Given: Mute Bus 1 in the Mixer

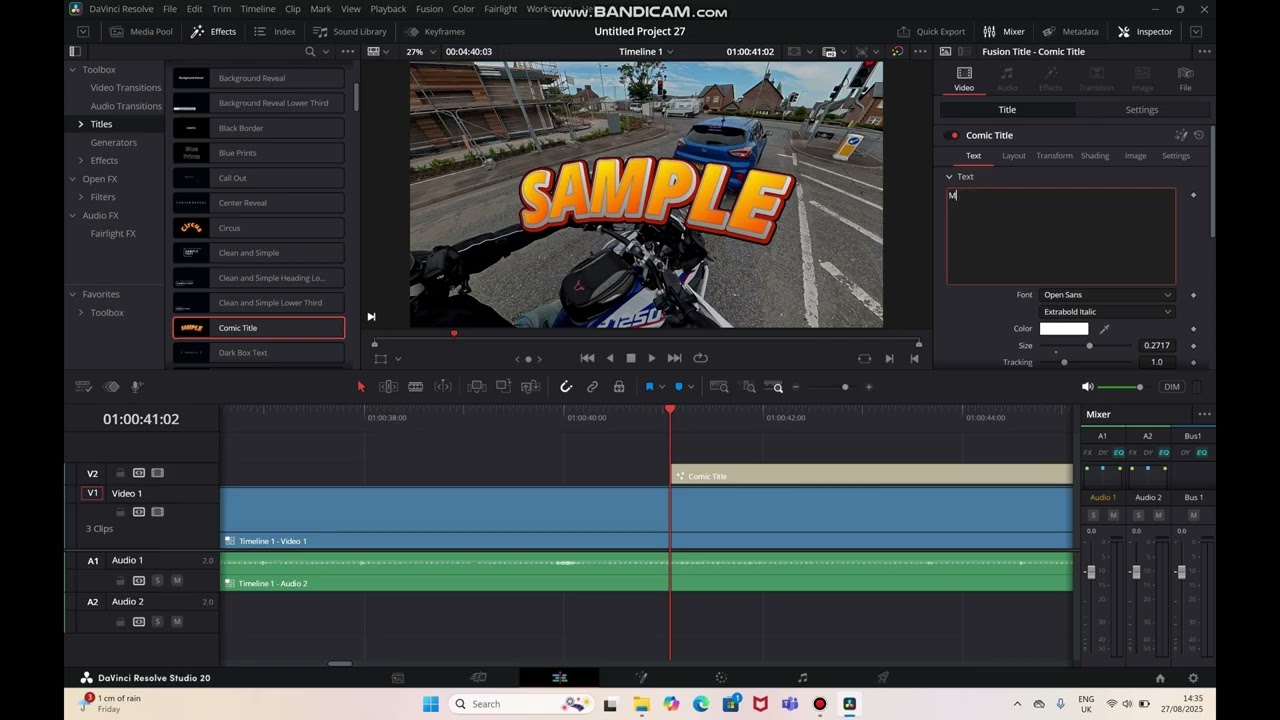Looking at the screenshot, I should [x=1193, y=515].
